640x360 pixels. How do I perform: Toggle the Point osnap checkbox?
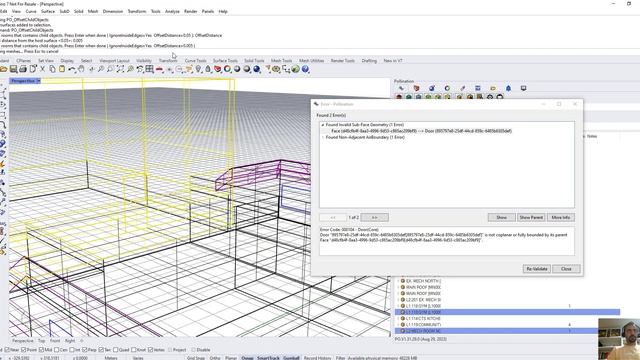tap(23, 350)
